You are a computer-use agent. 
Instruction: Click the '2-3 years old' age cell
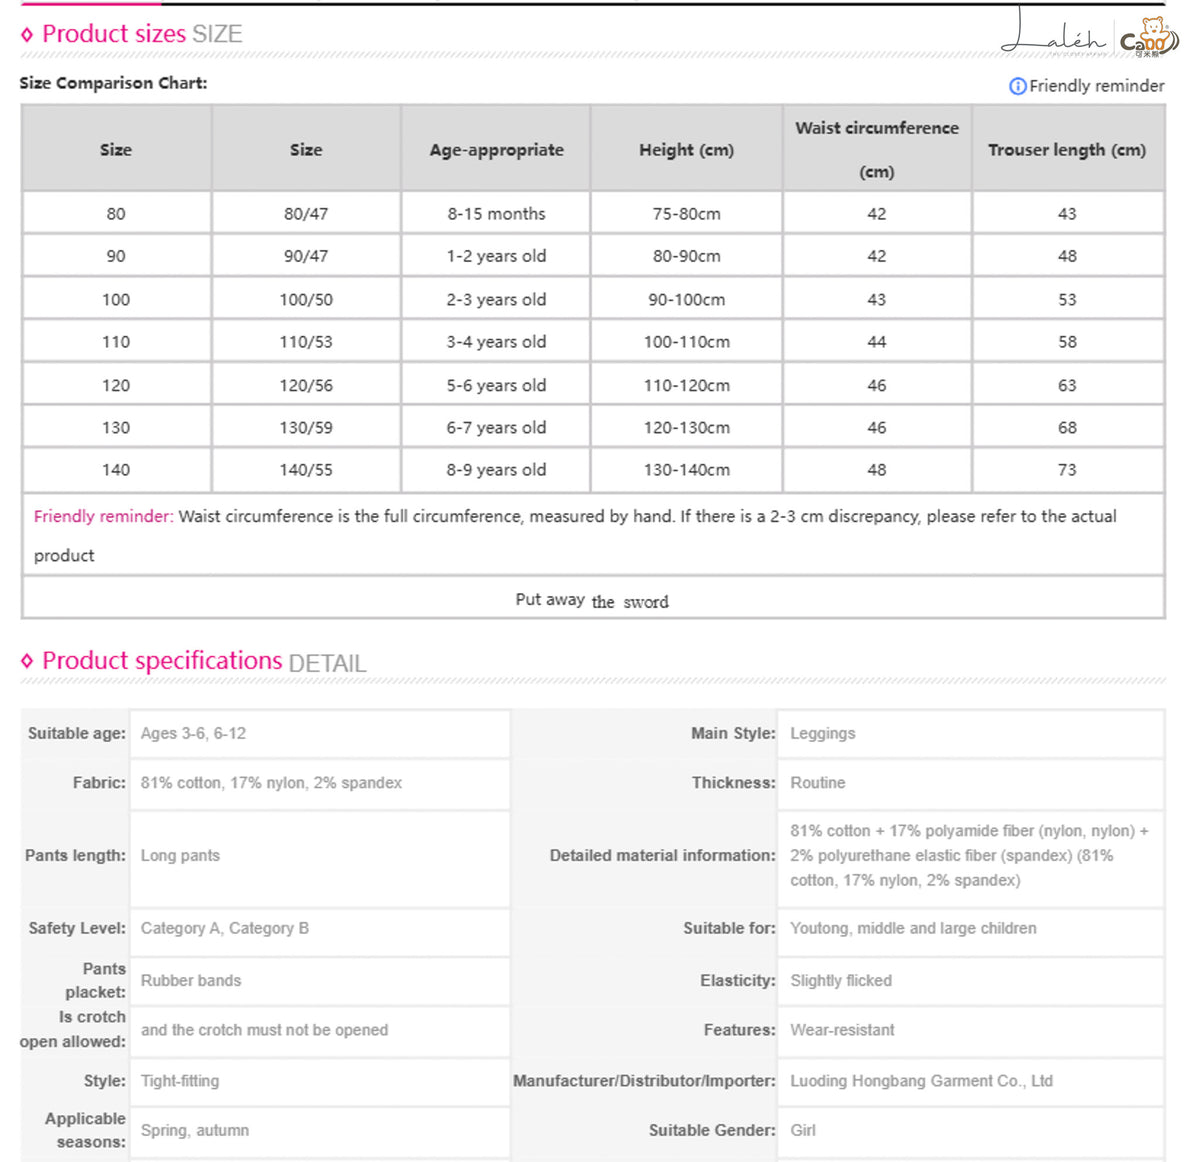[x=496, y=299]
